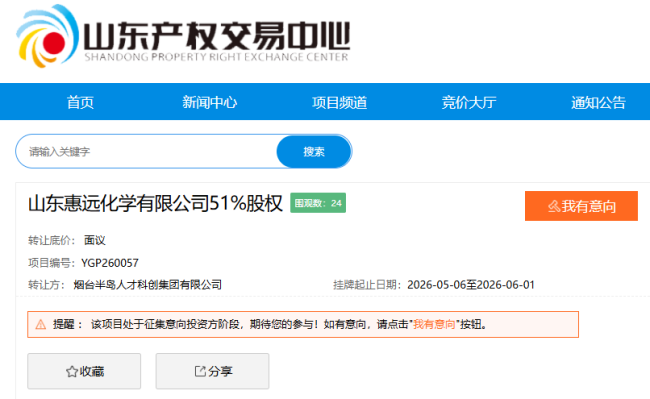This screenshot has width=650, height=399.
Task: Click the share arrow icon on 分享 button
Action: (x=200, y=371)
